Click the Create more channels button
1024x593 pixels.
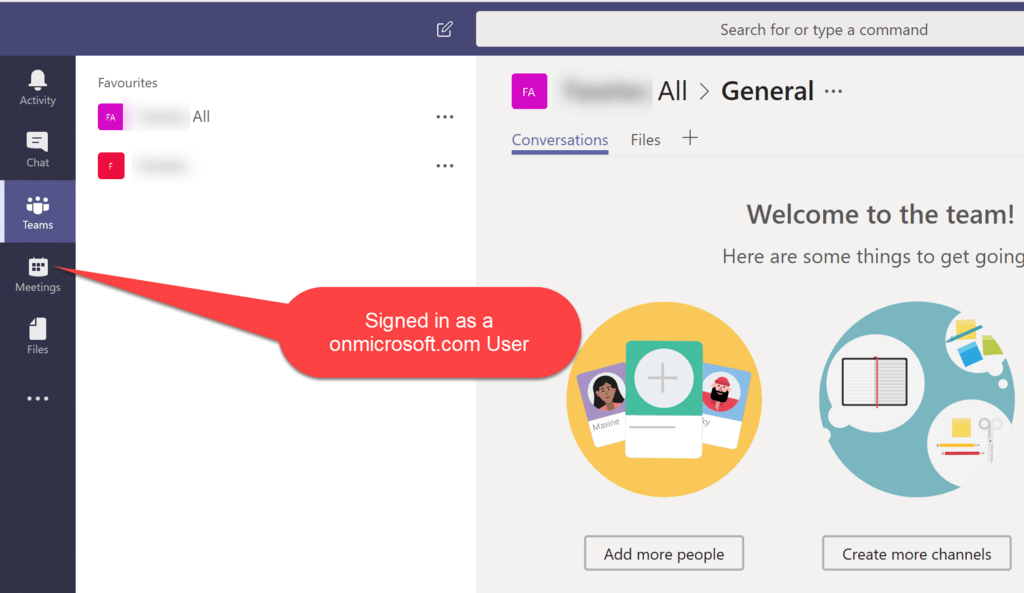point(916,554)
